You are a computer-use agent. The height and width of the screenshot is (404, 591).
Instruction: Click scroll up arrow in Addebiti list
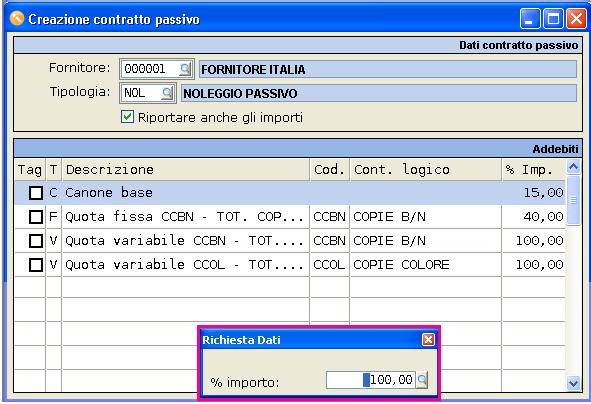pyautogui.click(x=573, y=167)
